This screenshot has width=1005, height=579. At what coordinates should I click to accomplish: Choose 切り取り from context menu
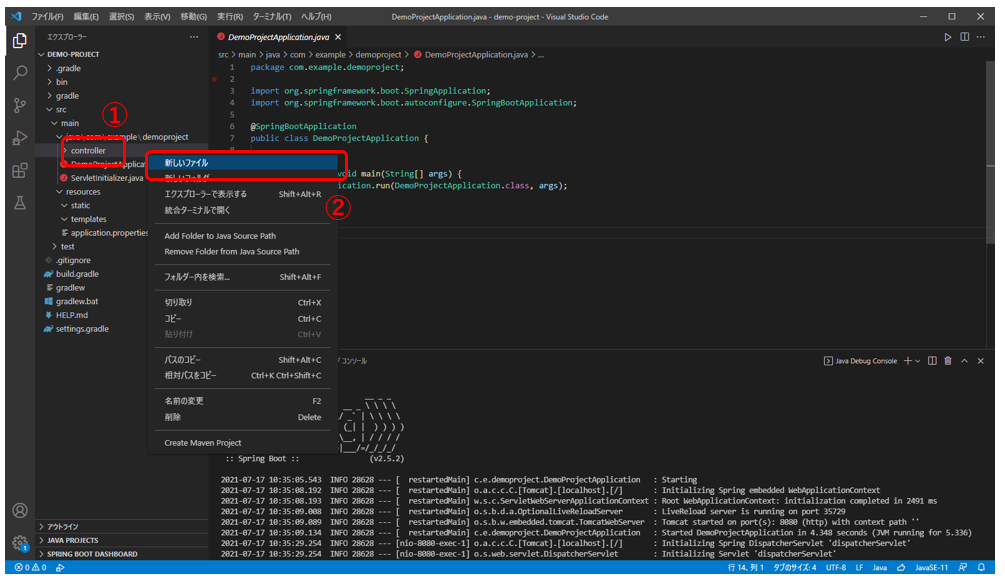(242, 303)
